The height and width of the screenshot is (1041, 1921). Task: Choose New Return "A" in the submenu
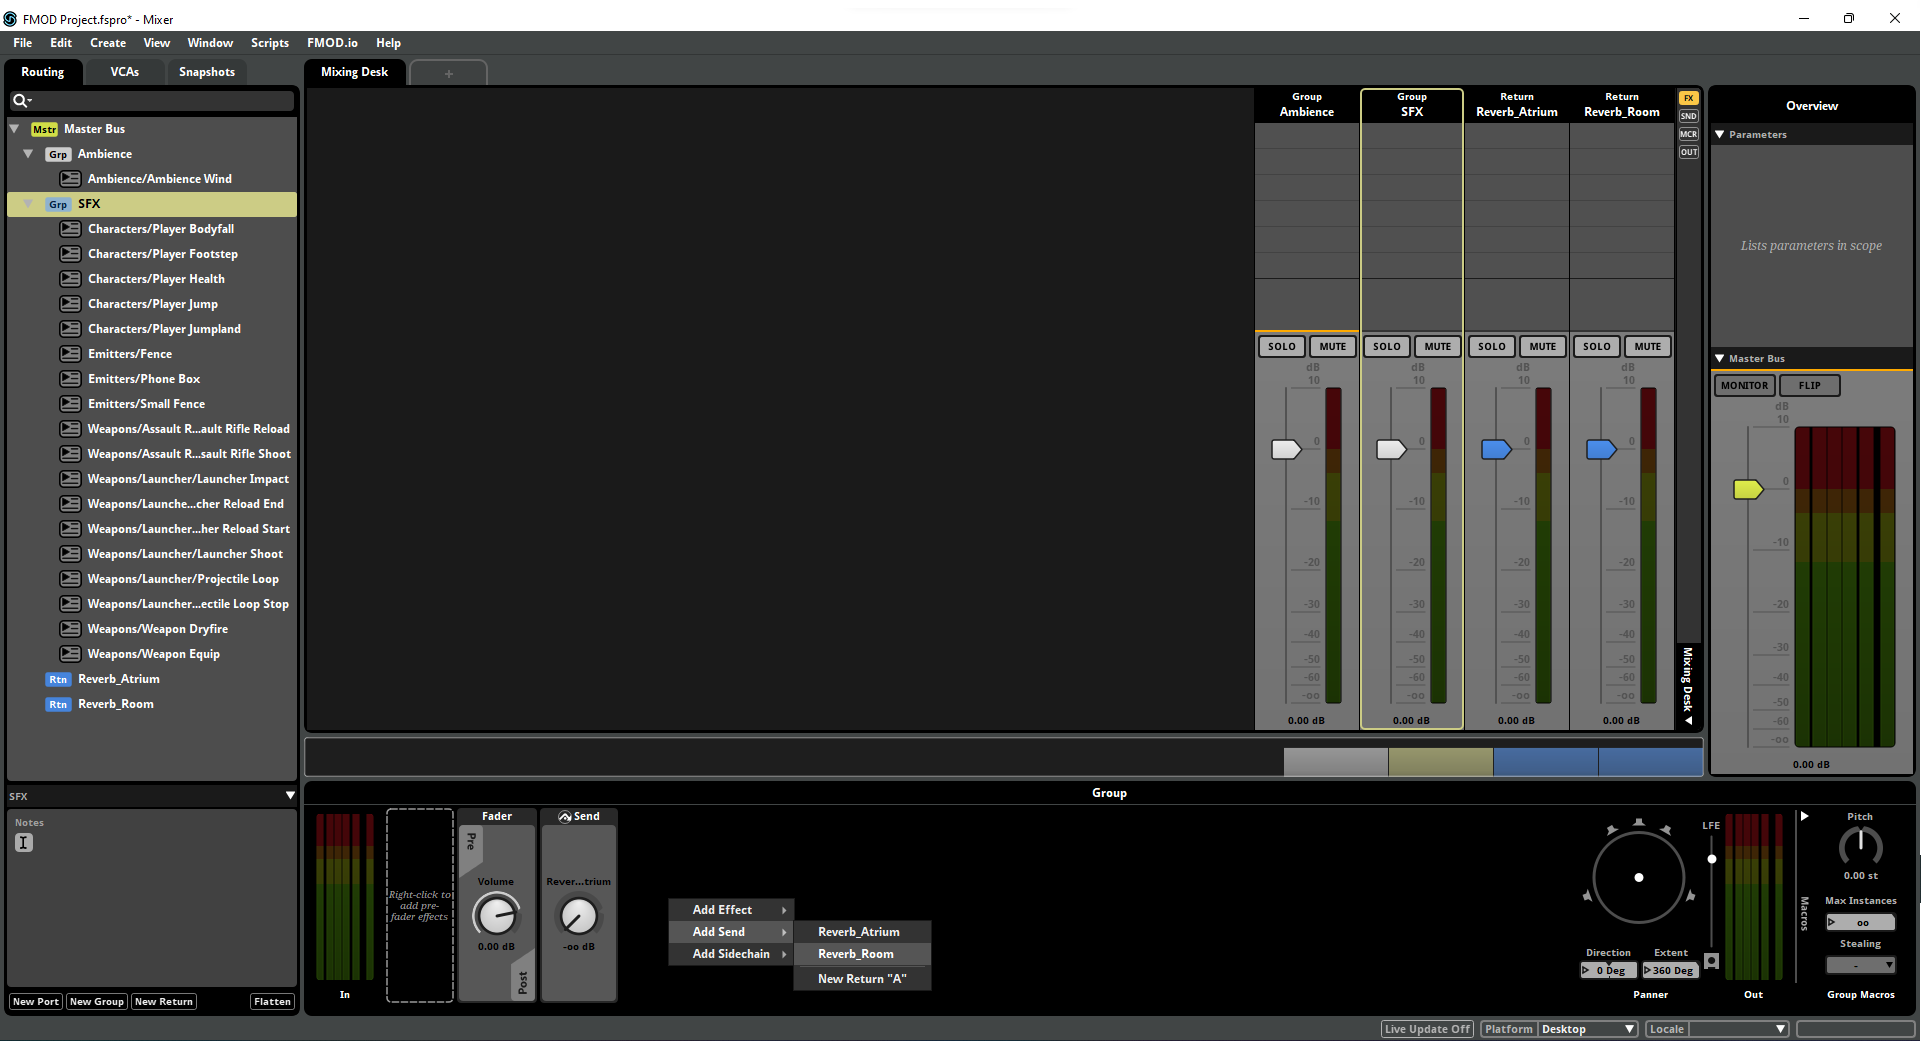point(863,979)
